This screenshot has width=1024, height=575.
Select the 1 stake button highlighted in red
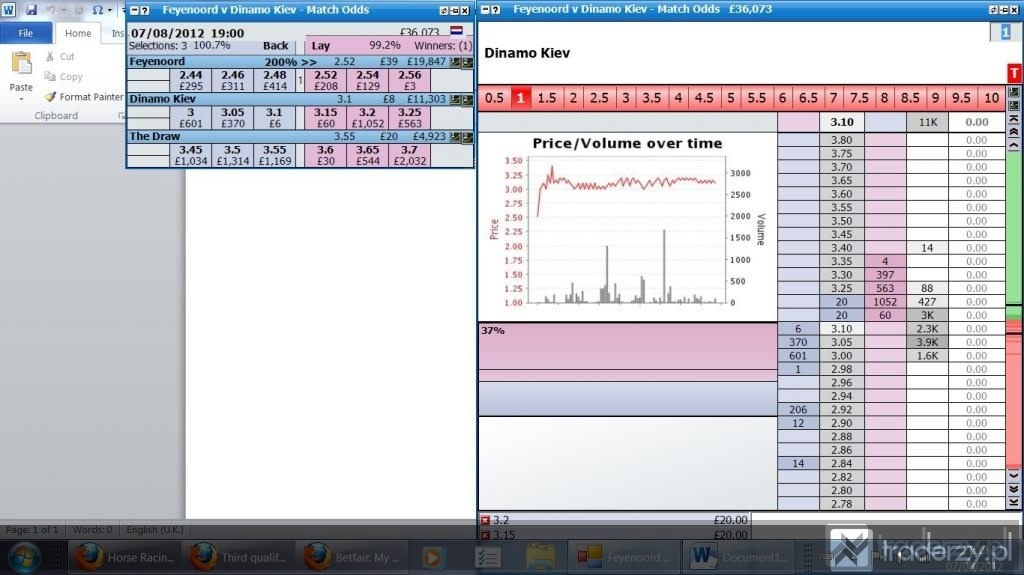coord(520,98)
